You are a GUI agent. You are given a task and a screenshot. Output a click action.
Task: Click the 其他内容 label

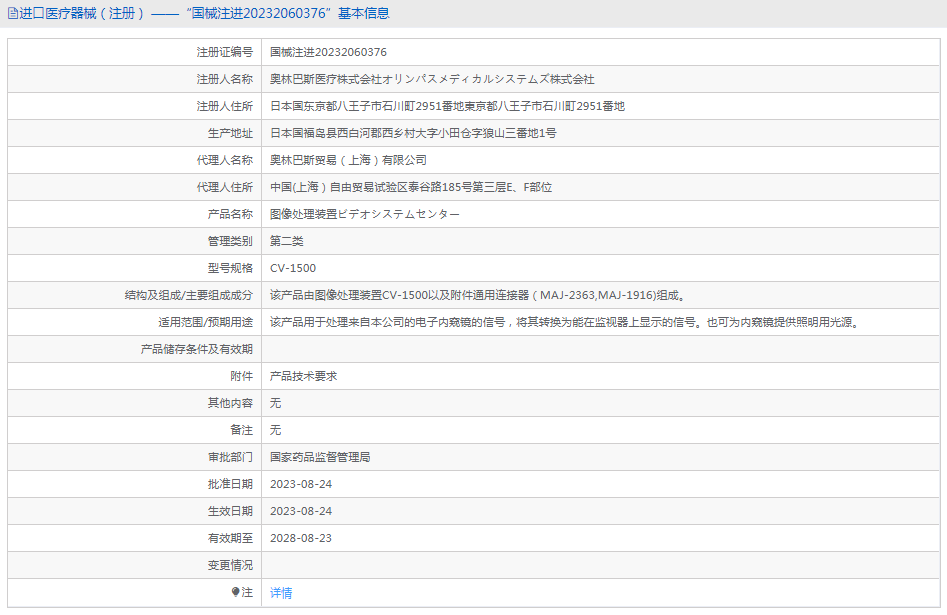coord(230,404)
